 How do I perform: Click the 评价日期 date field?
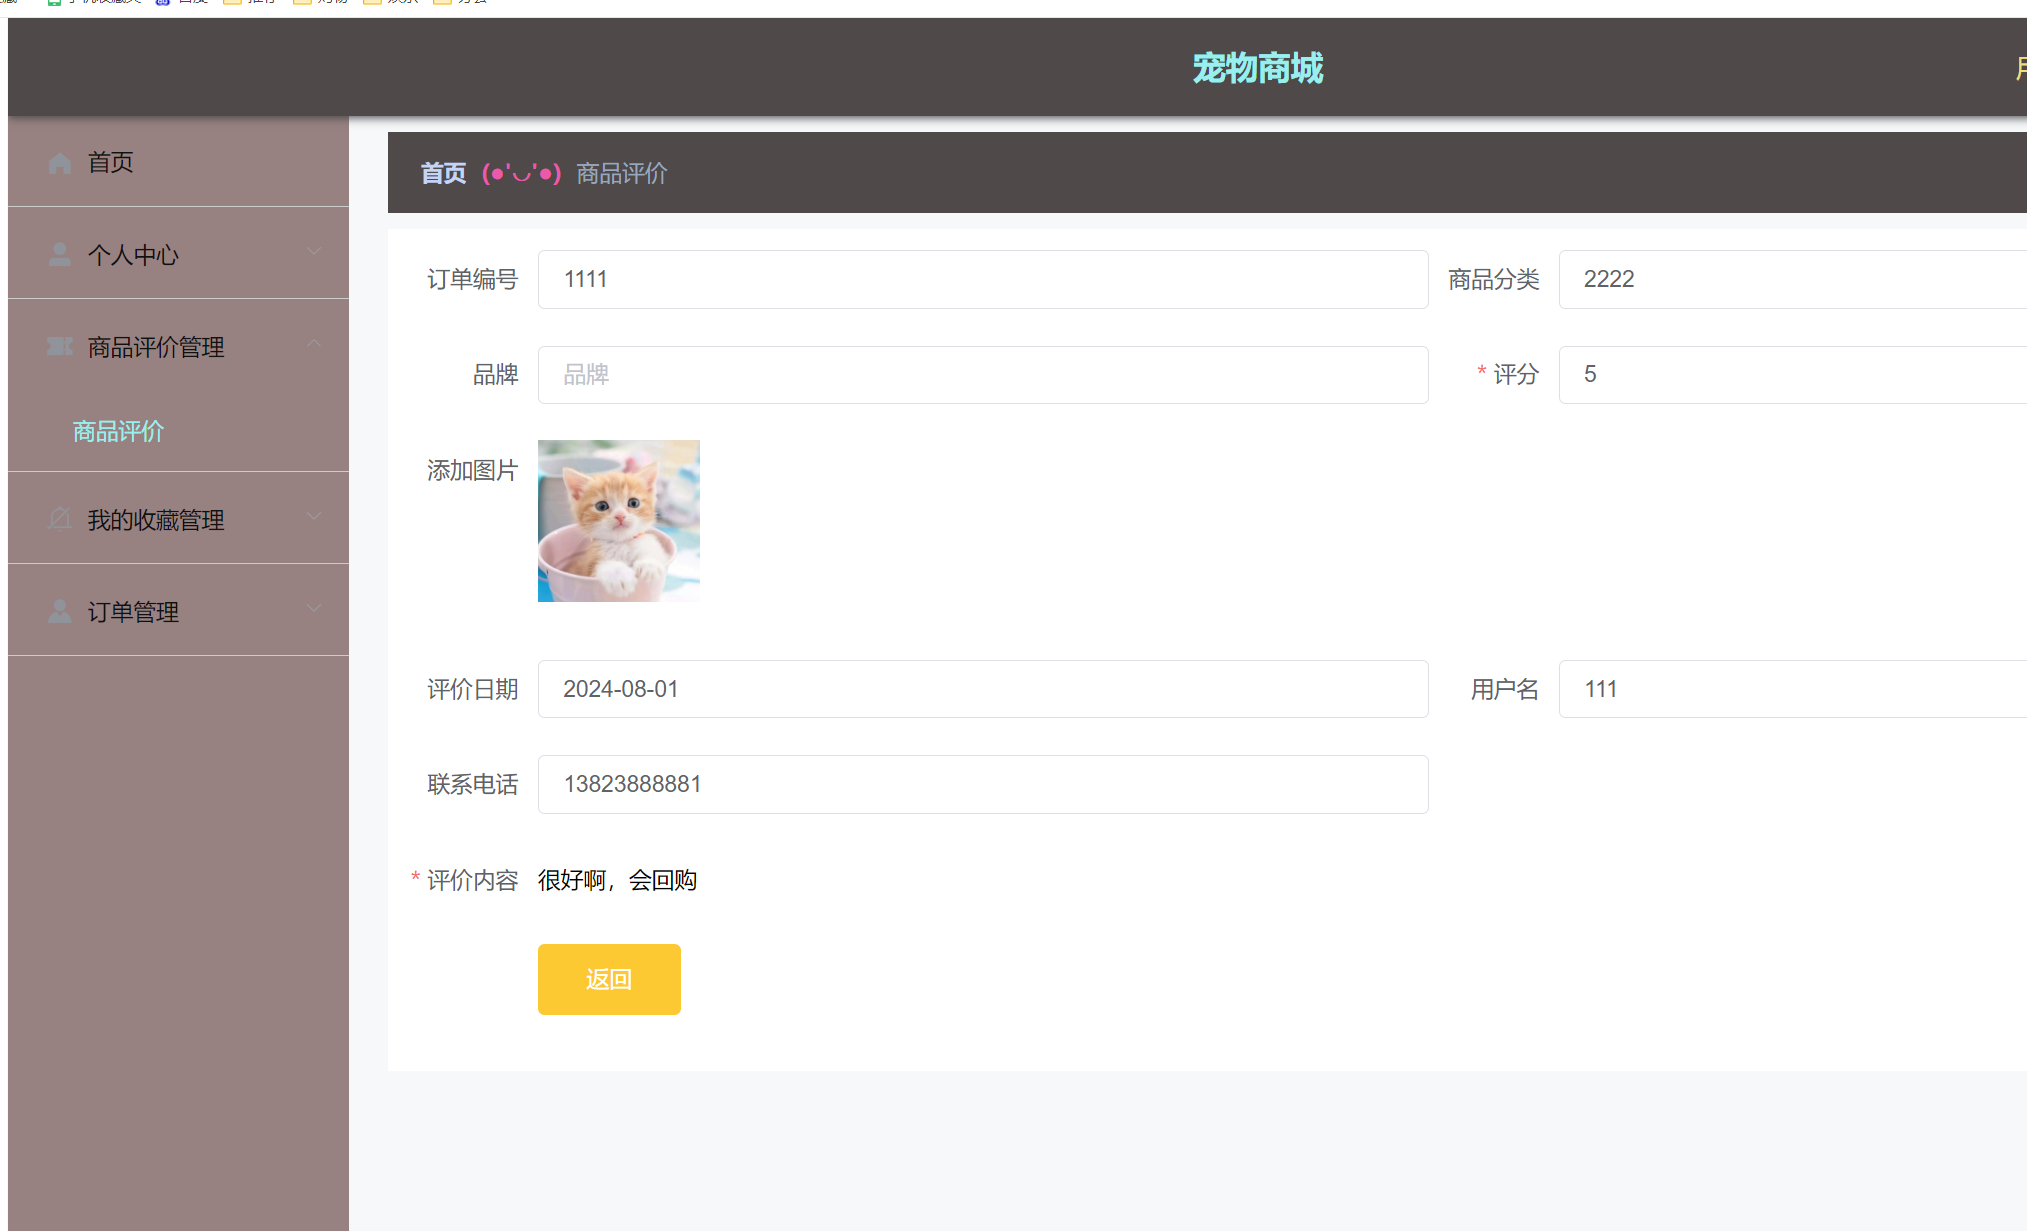point(982,689)
